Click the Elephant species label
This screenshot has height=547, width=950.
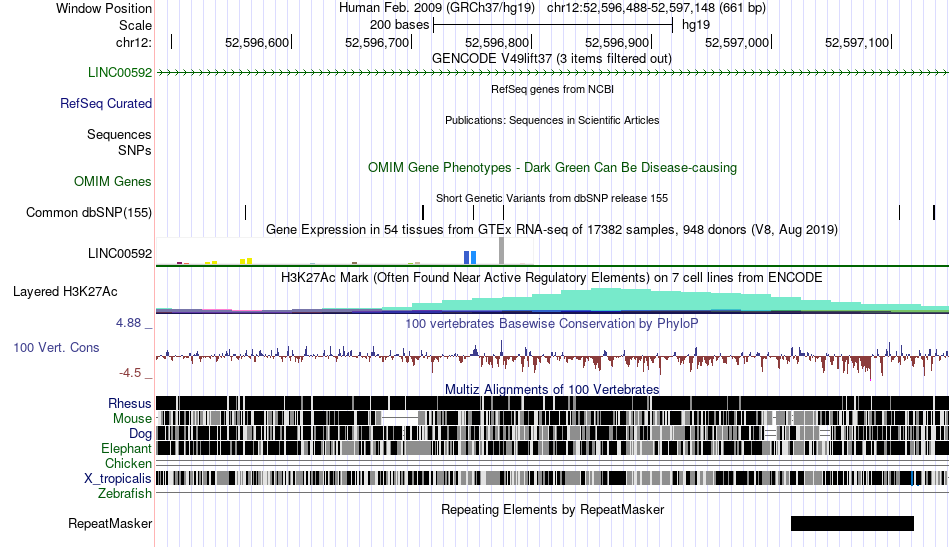[x=126, y=449]
